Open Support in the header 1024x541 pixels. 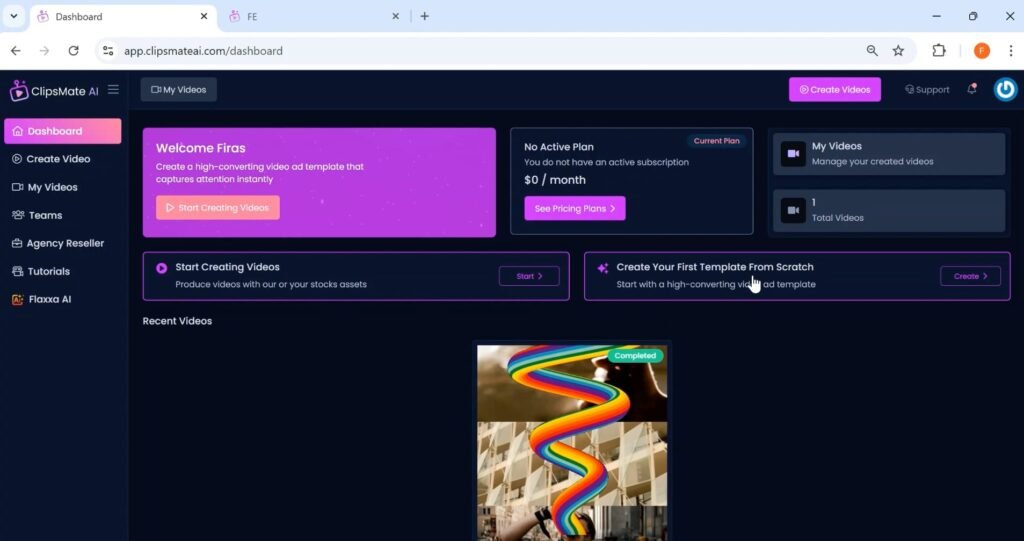pyautogui.click(x=927, y=90)
